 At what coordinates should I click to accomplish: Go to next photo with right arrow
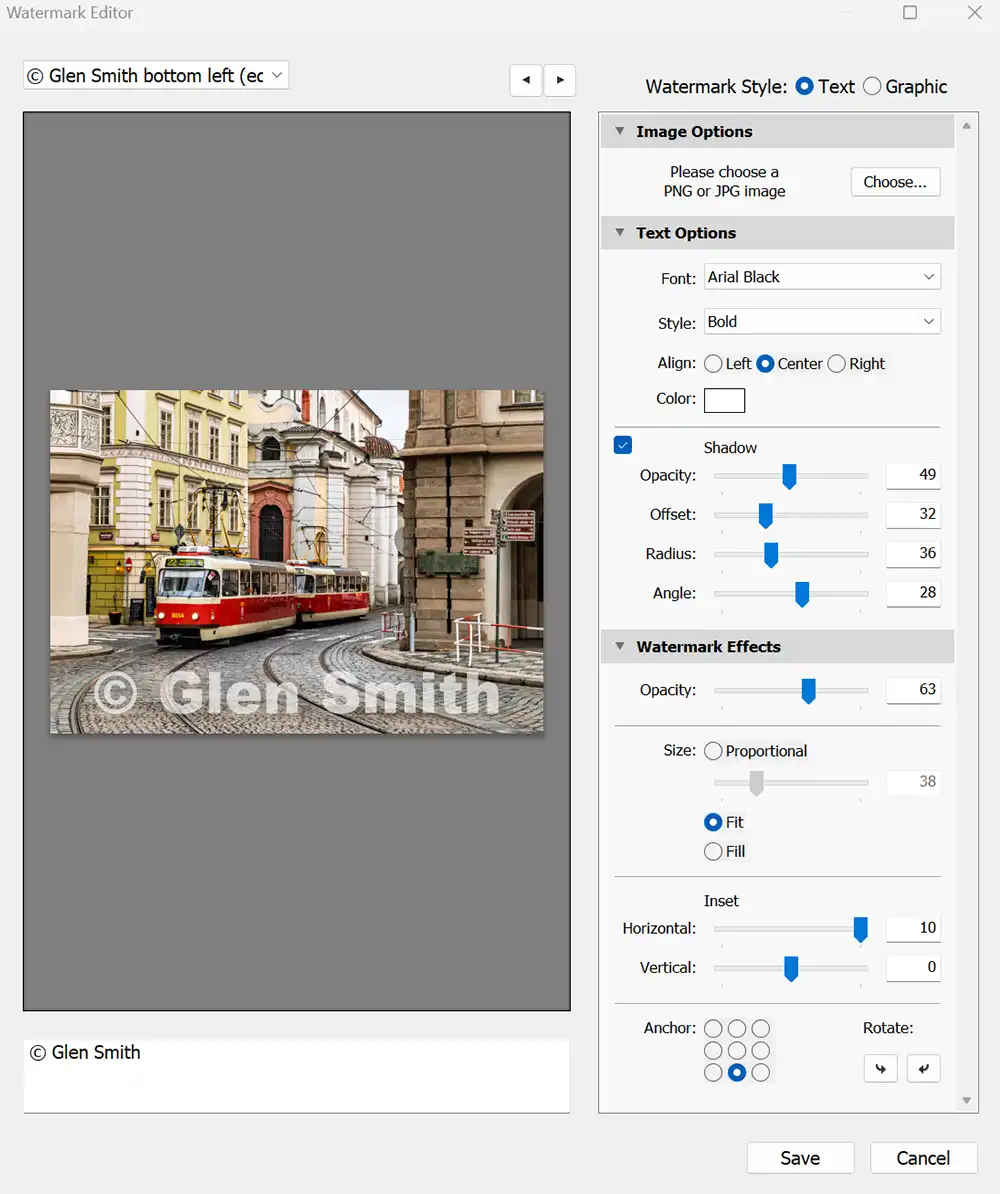click(560, 80)
